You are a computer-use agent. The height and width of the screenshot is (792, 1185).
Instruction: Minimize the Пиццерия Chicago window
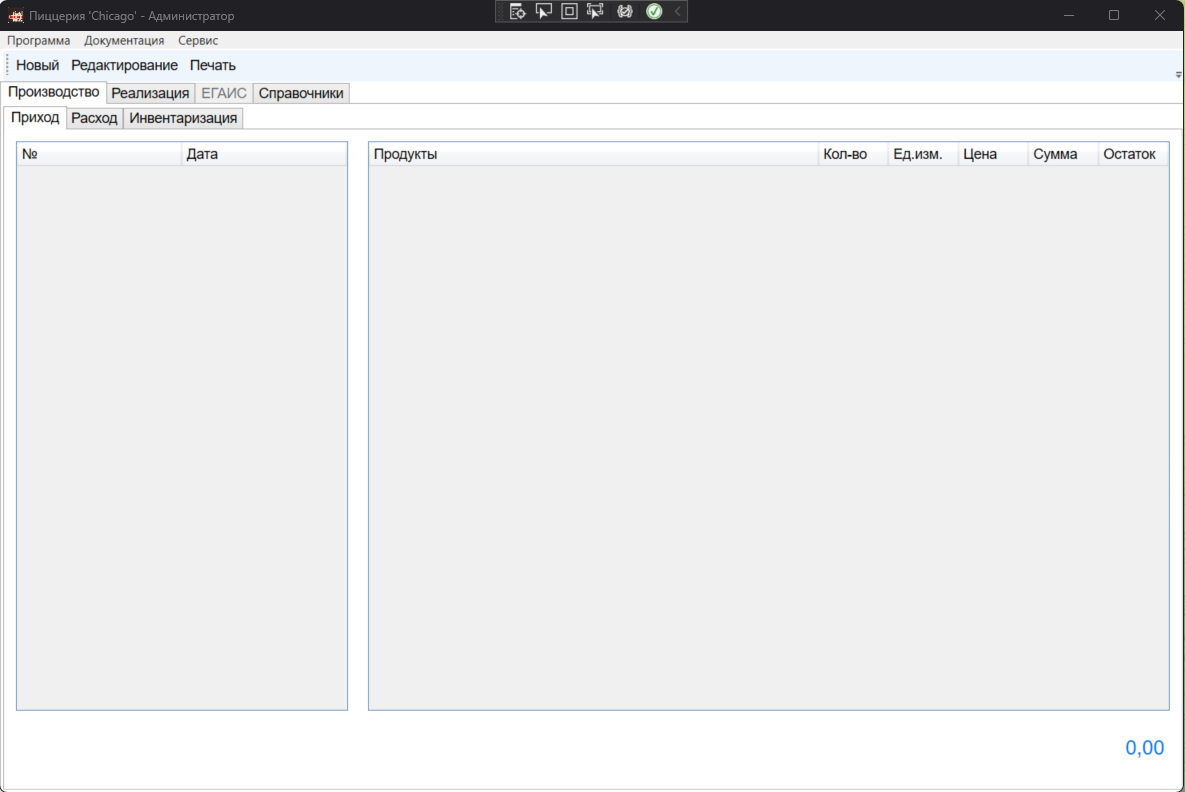1069,15
